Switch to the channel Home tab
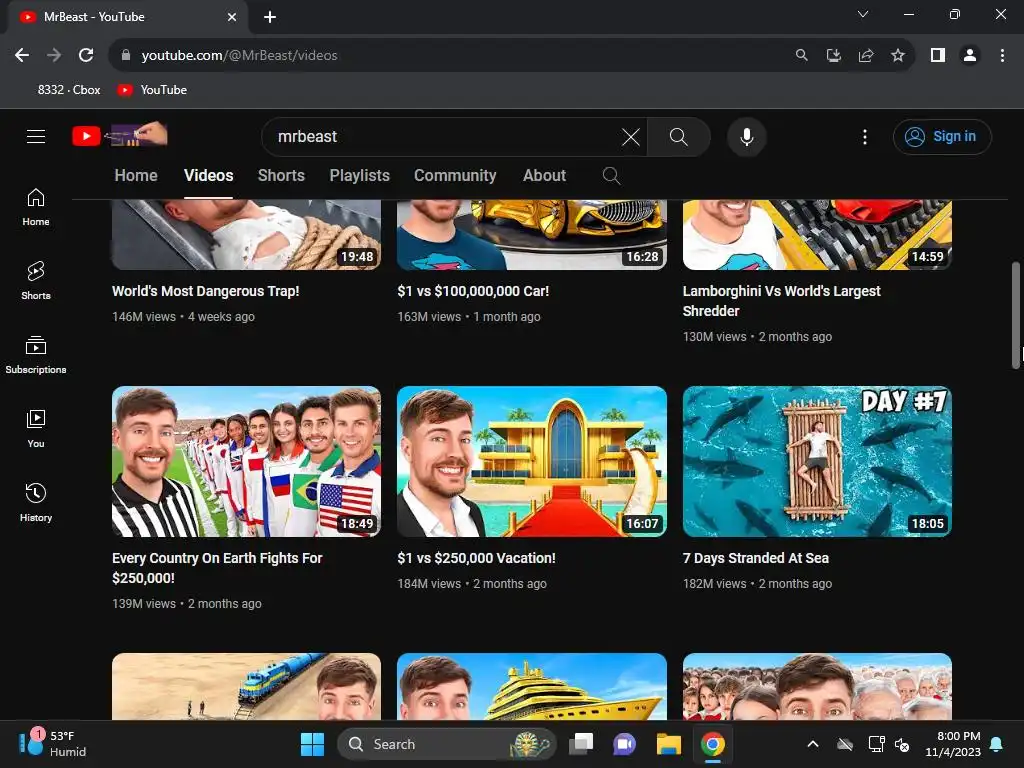Viewport: 1024px width, 768px height. tap(136, 176)
